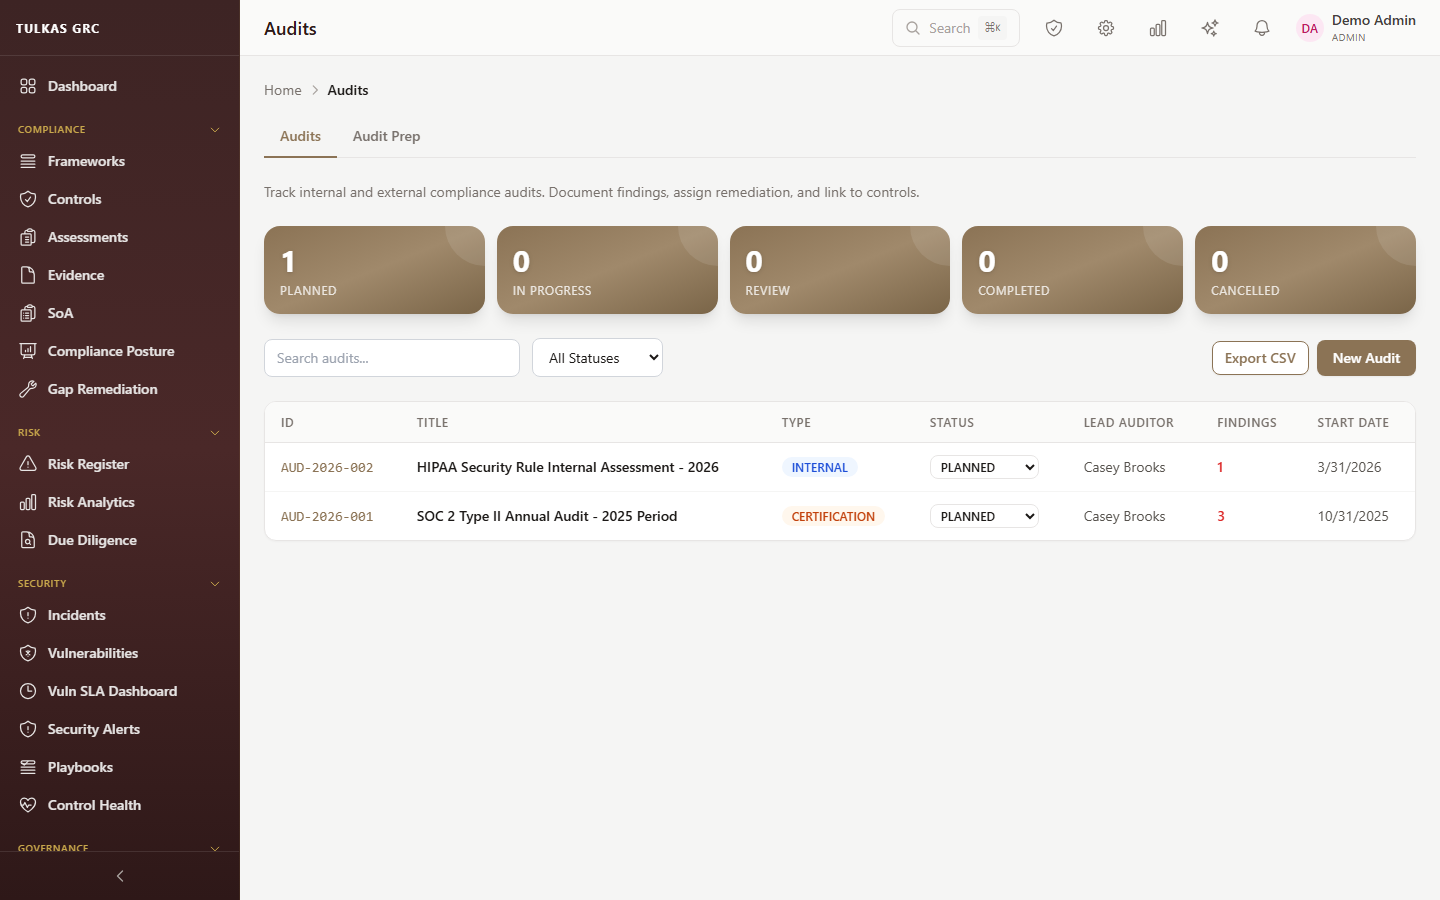
Task: Click the Due Diligence document search icon
Action: (x=28, y=540)
